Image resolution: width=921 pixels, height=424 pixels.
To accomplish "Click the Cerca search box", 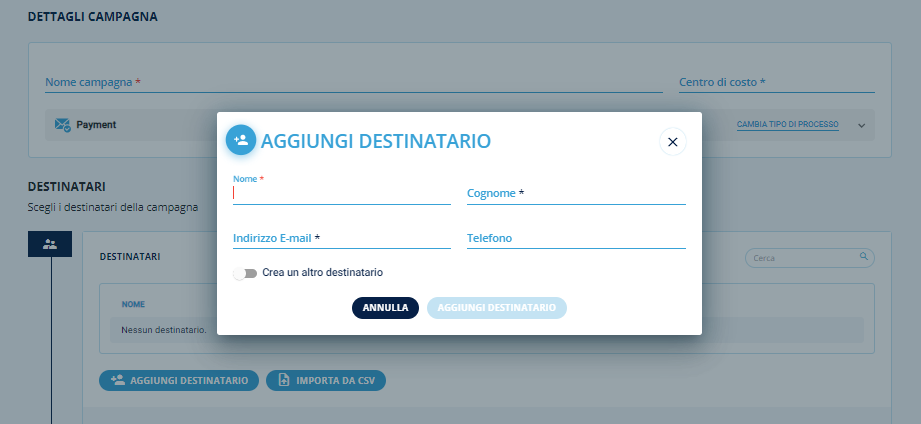I will (x=803, y=258).
